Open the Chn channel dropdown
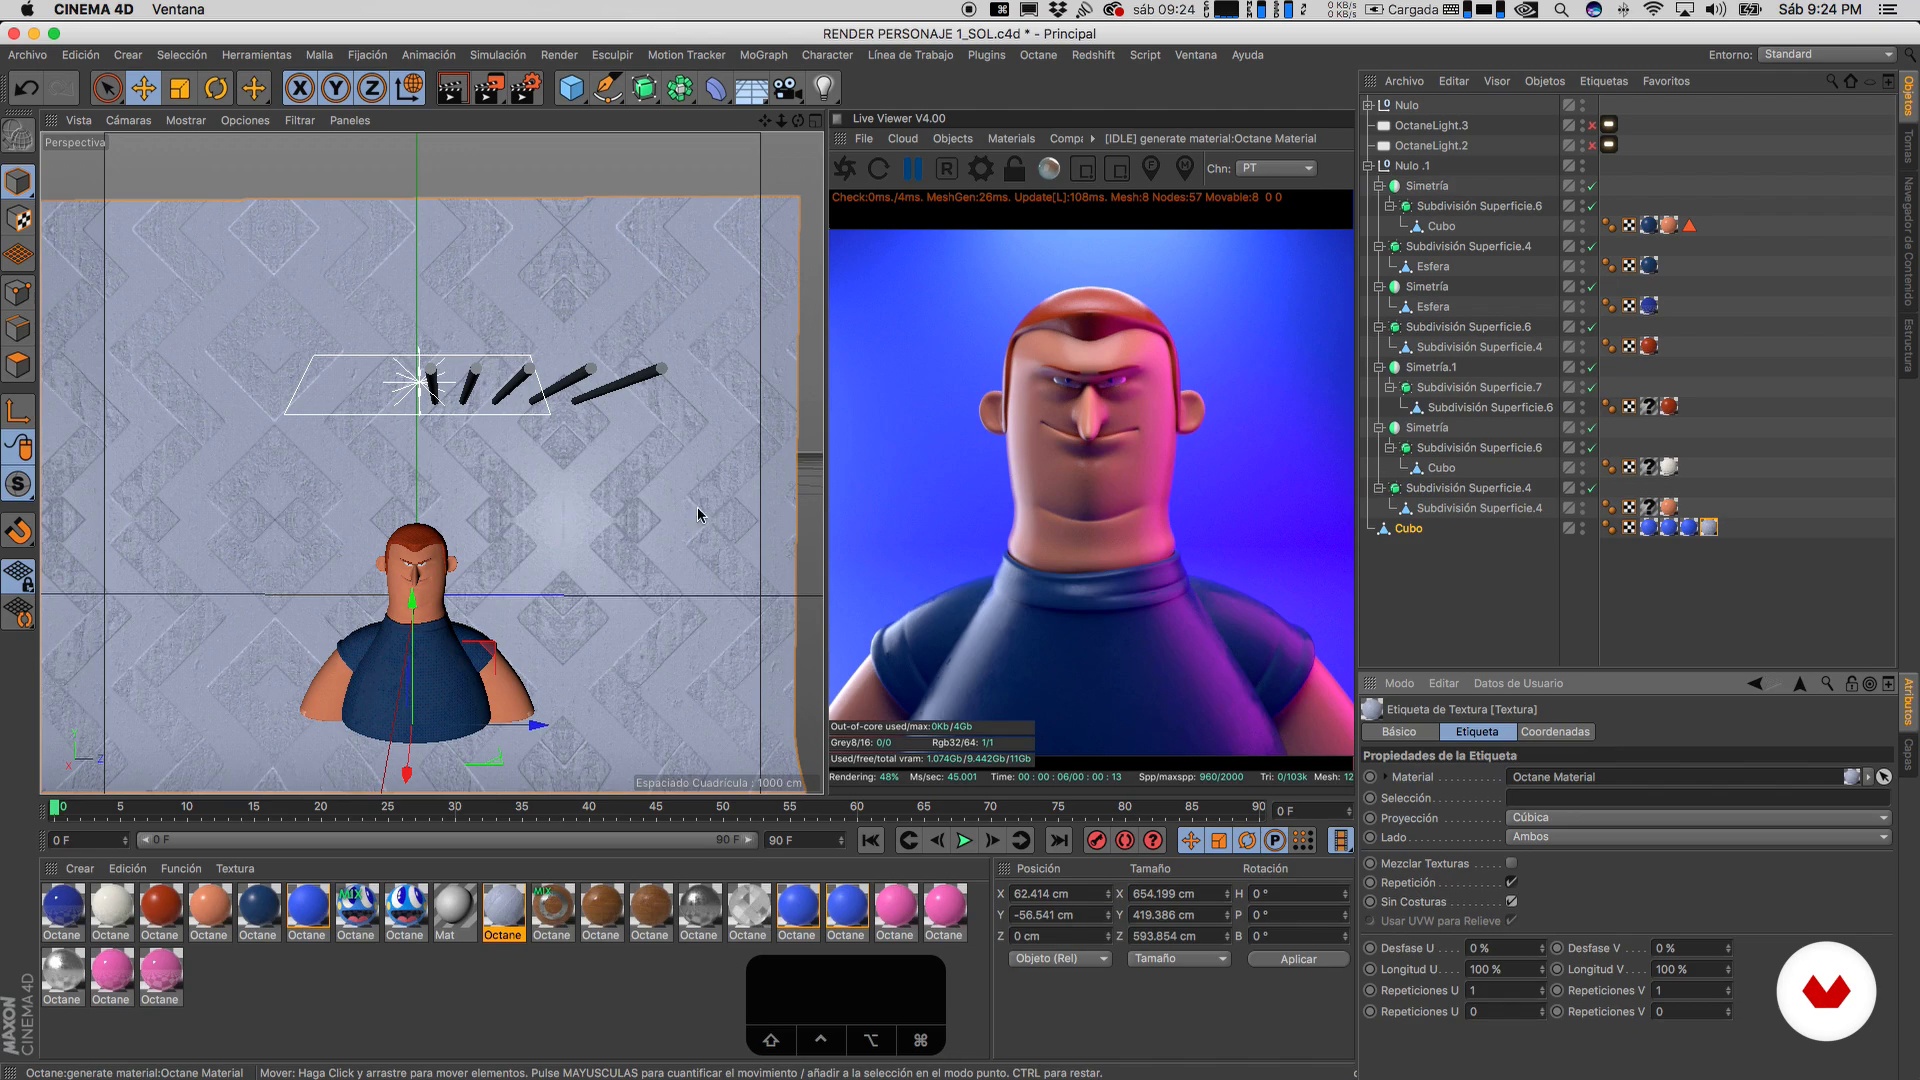Screen dimensions: 1920x1080 (1276, 168)
